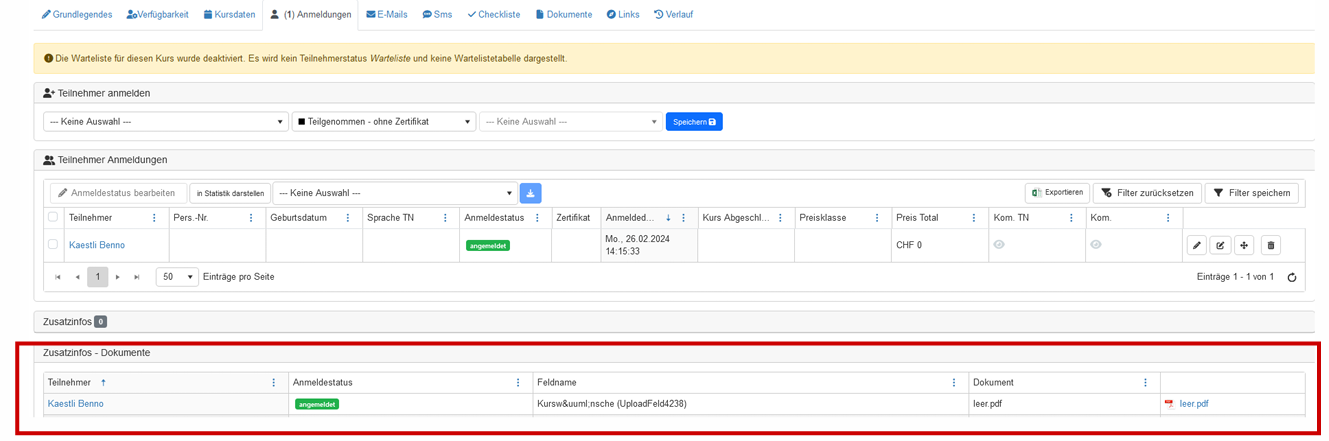The image size is (1329, 441).
Task: Click the pencil edit icon for Kaestli Benno
Action: (x=1197, y=245)
